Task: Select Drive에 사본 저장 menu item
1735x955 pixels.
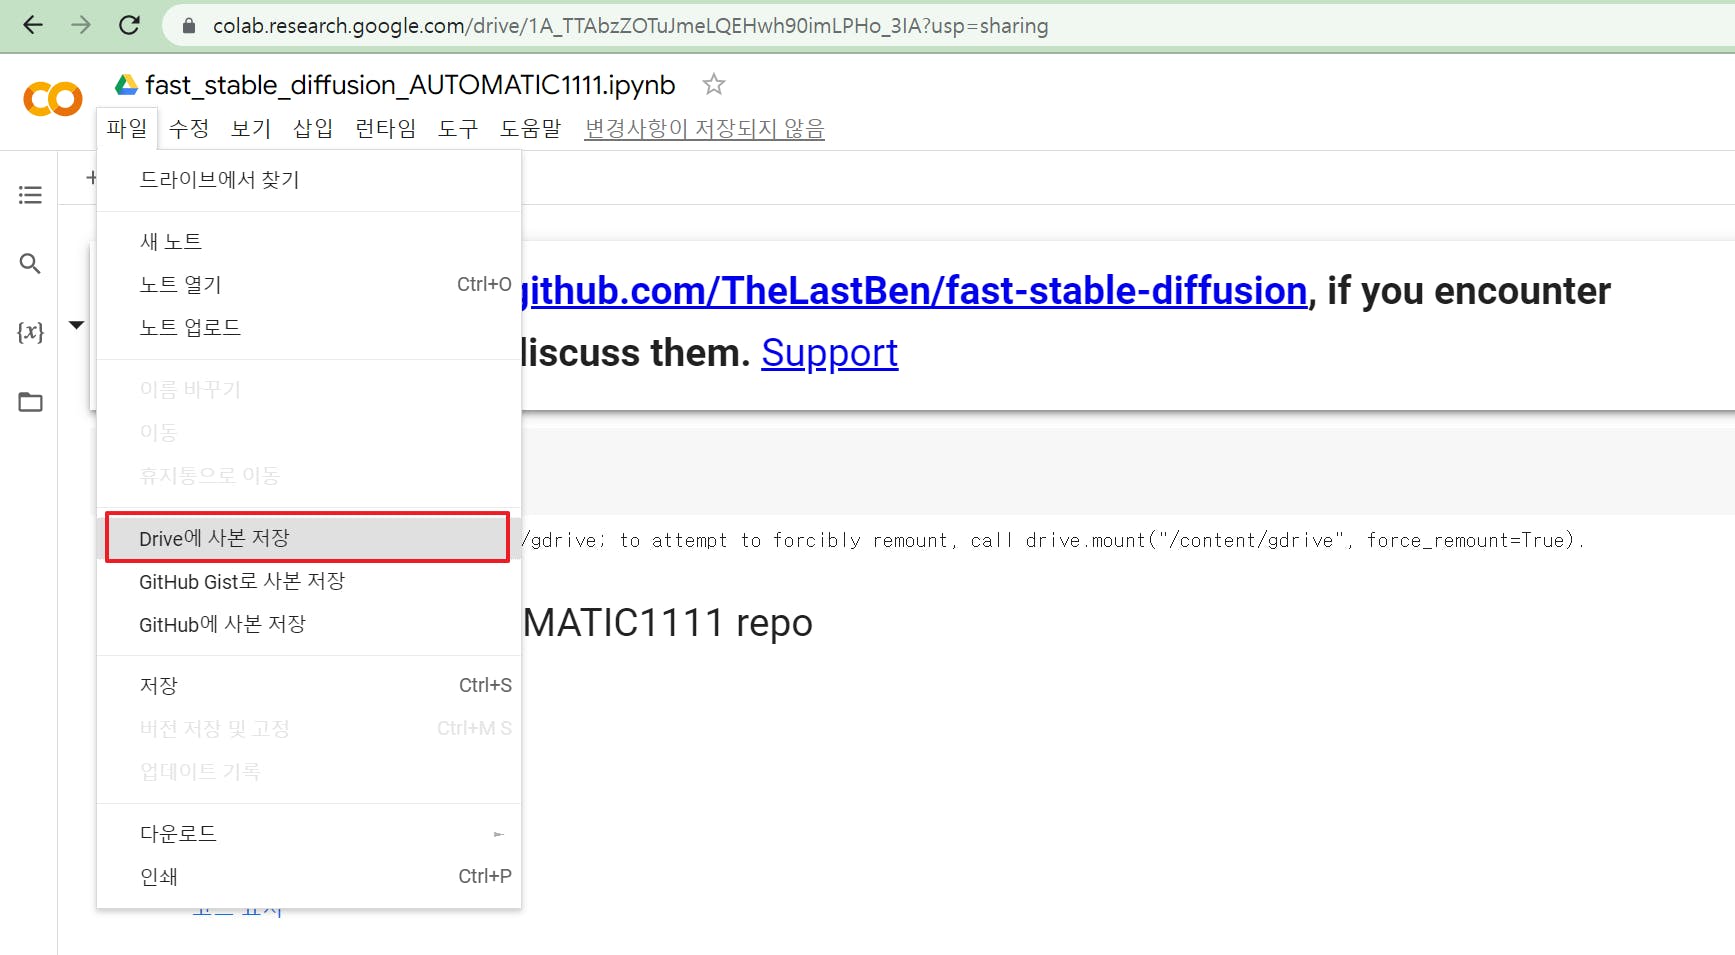Action: 308,538
